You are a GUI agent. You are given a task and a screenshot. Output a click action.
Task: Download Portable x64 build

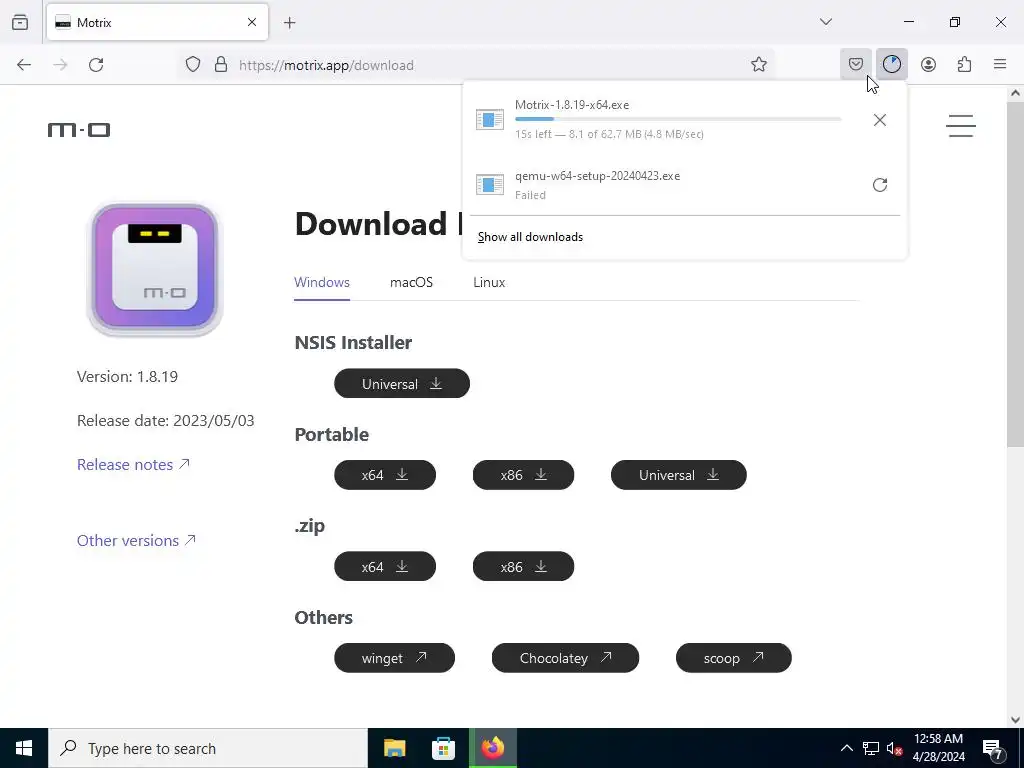pos(385,475)
